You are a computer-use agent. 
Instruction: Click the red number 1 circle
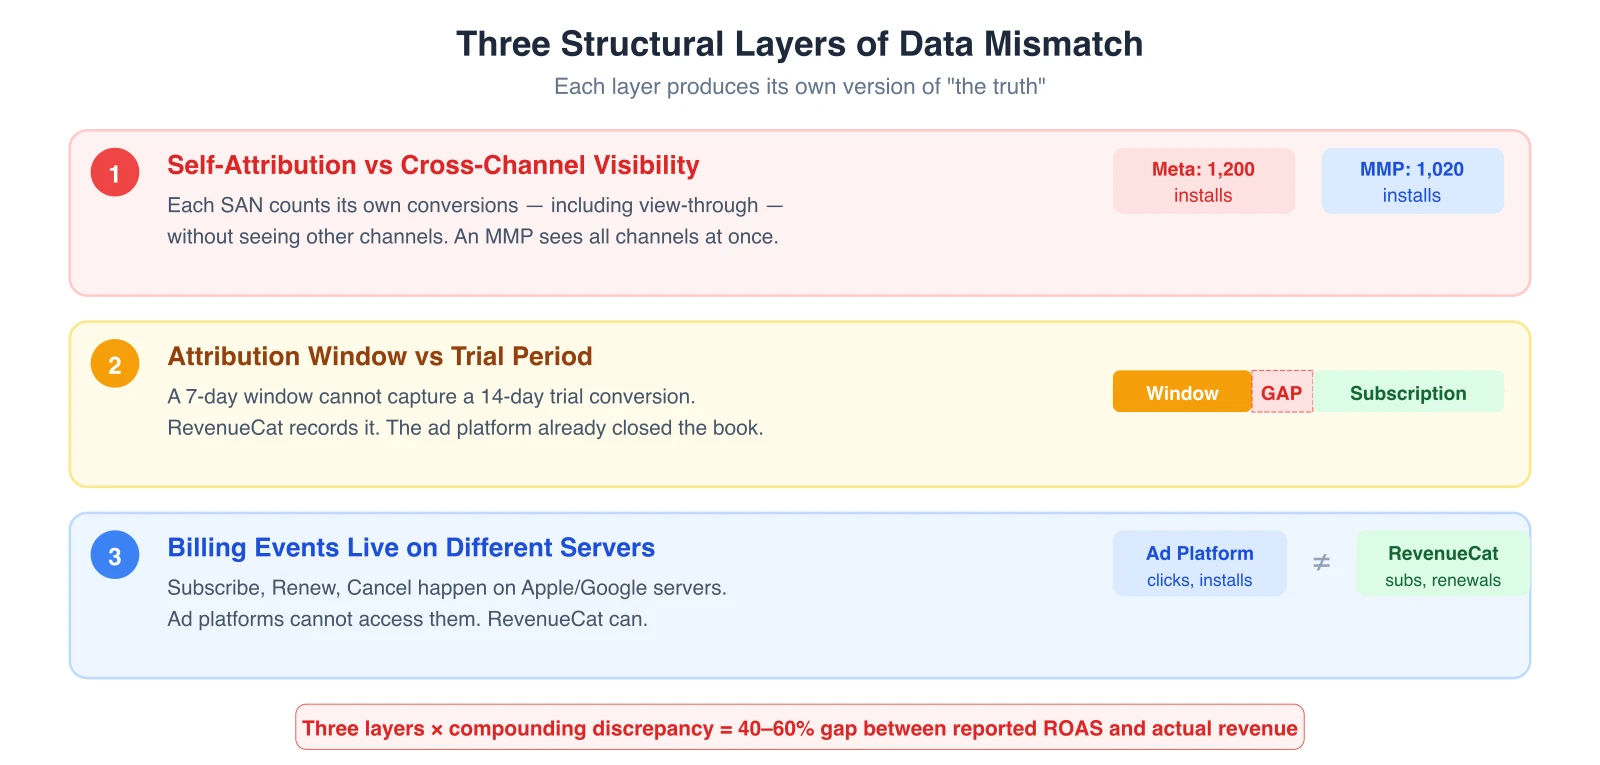point(115,173)
